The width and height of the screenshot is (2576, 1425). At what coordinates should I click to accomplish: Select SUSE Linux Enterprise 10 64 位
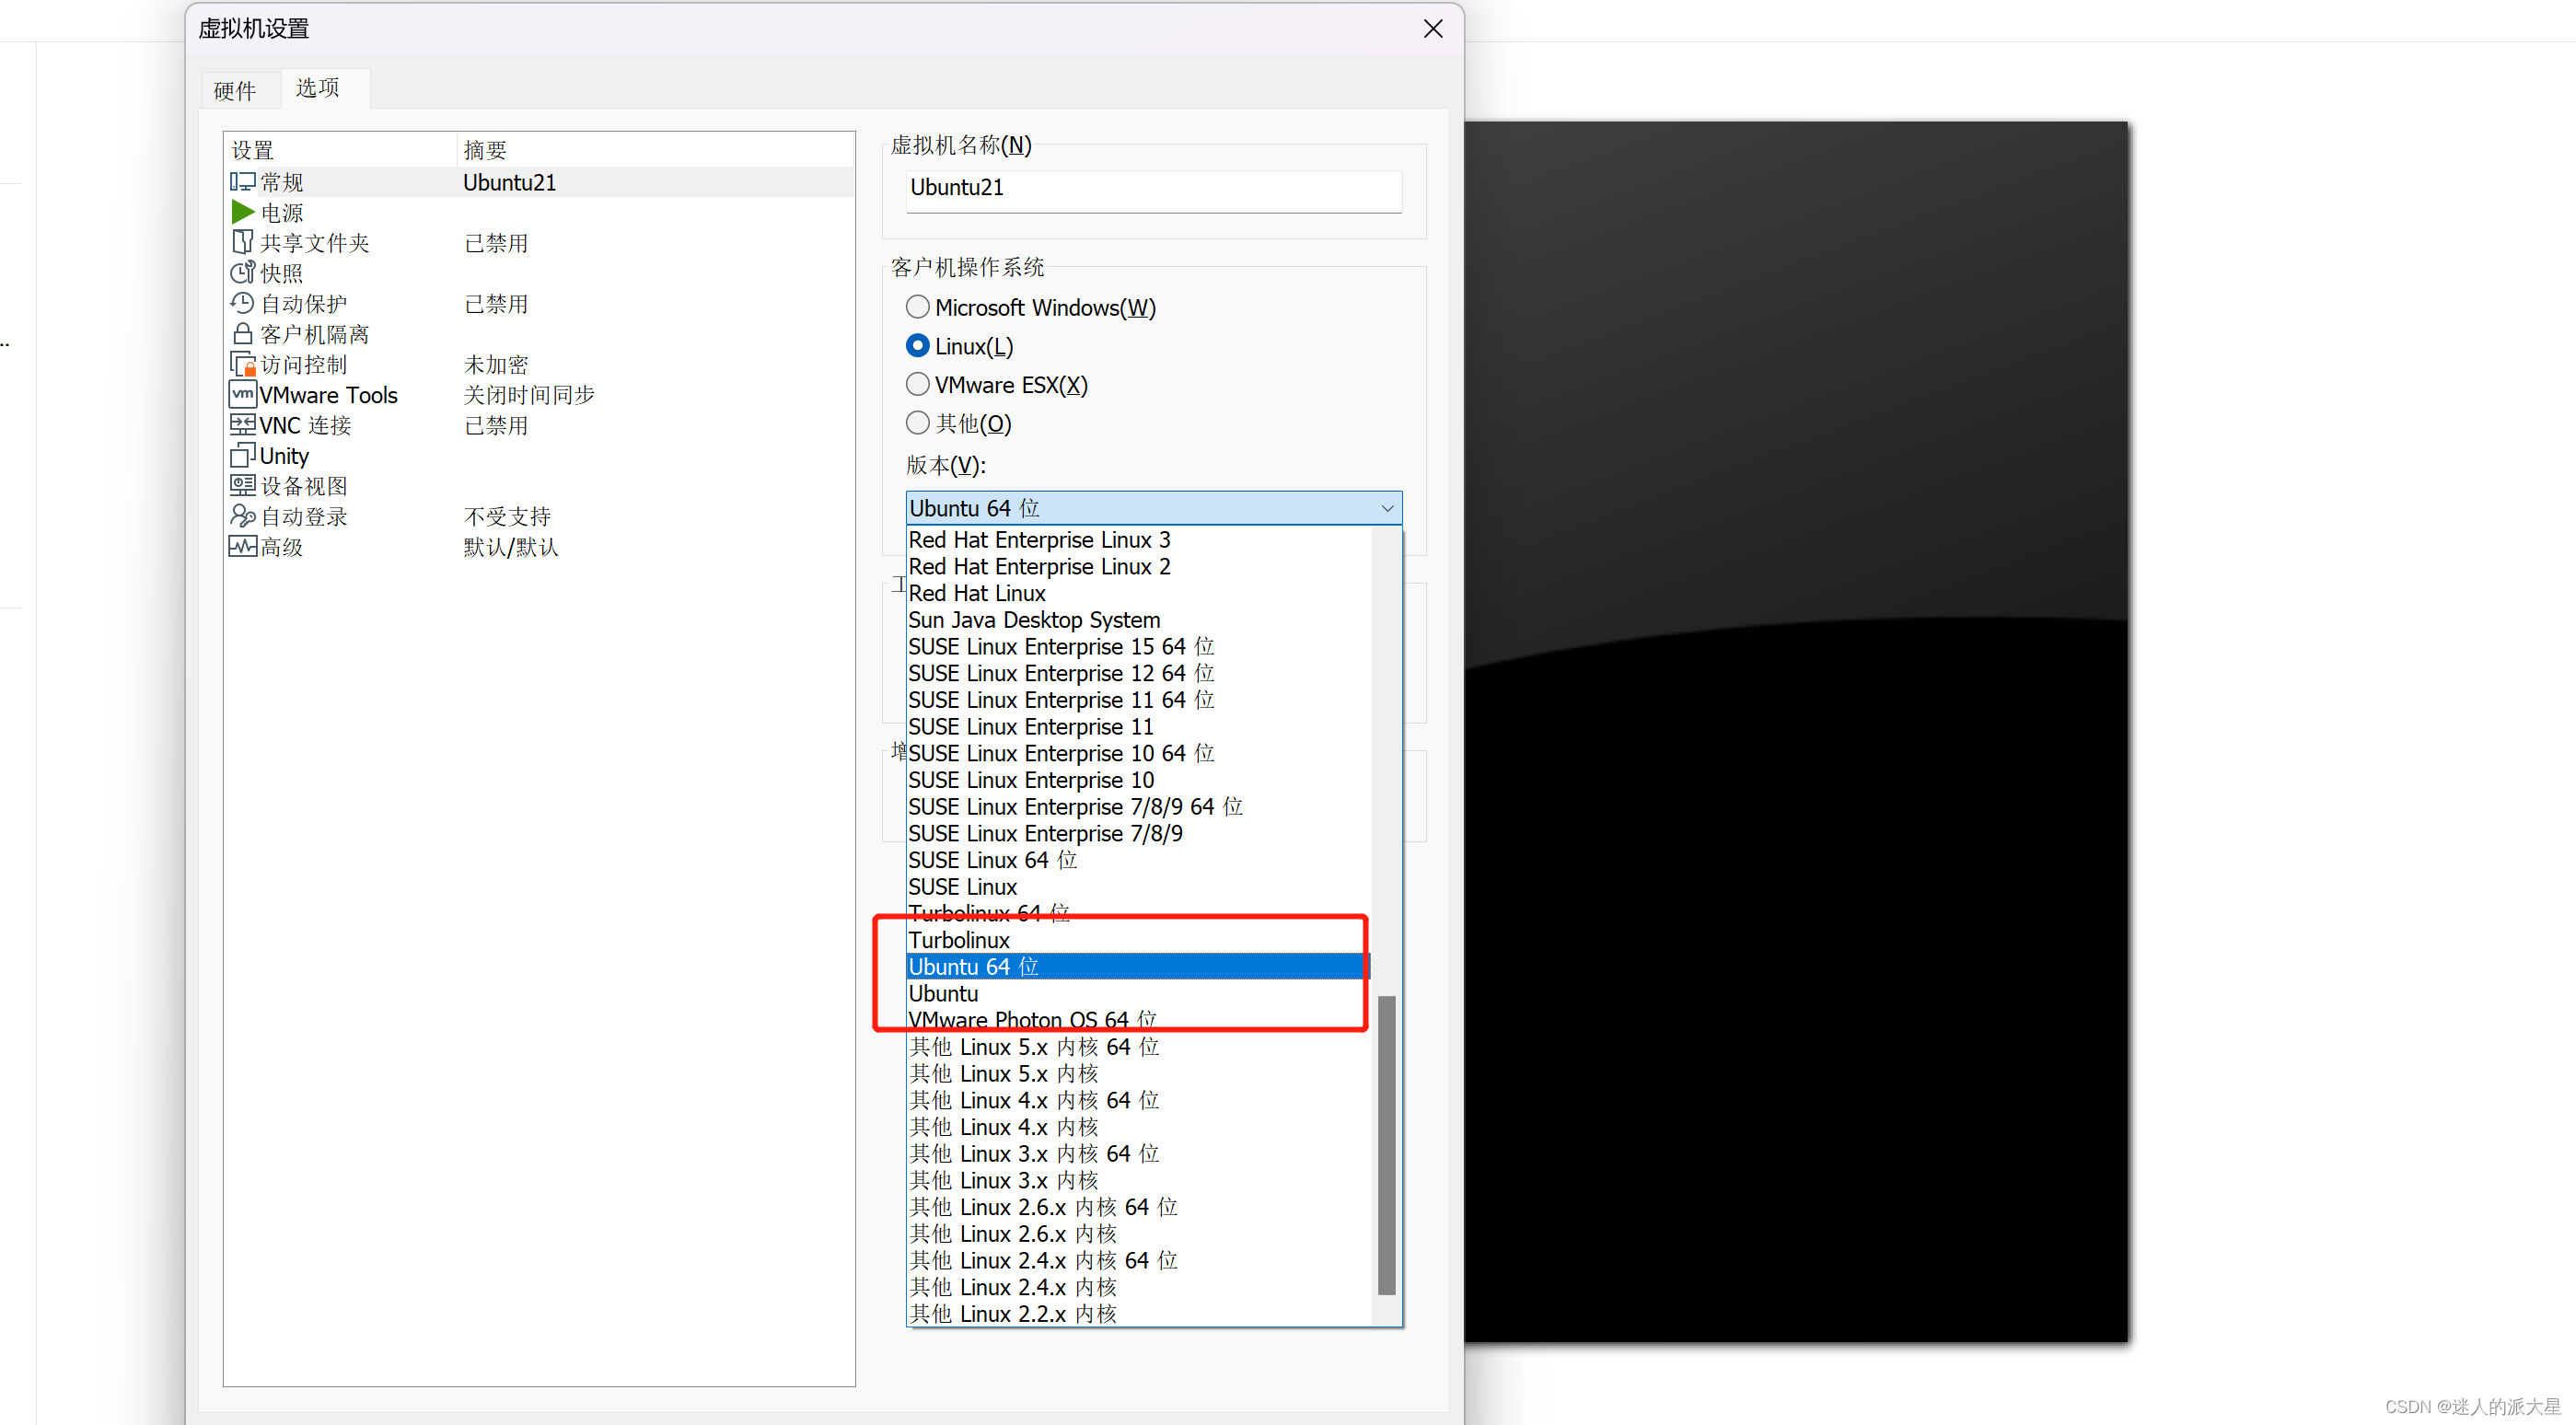[x=1139, y=753]
